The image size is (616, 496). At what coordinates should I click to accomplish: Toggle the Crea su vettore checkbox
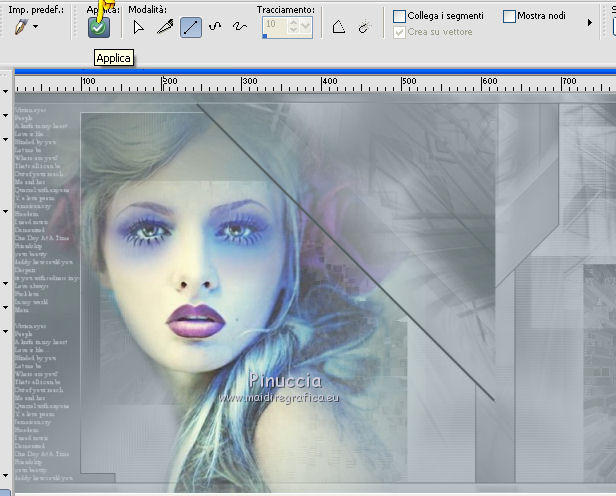tap(400, 32)
